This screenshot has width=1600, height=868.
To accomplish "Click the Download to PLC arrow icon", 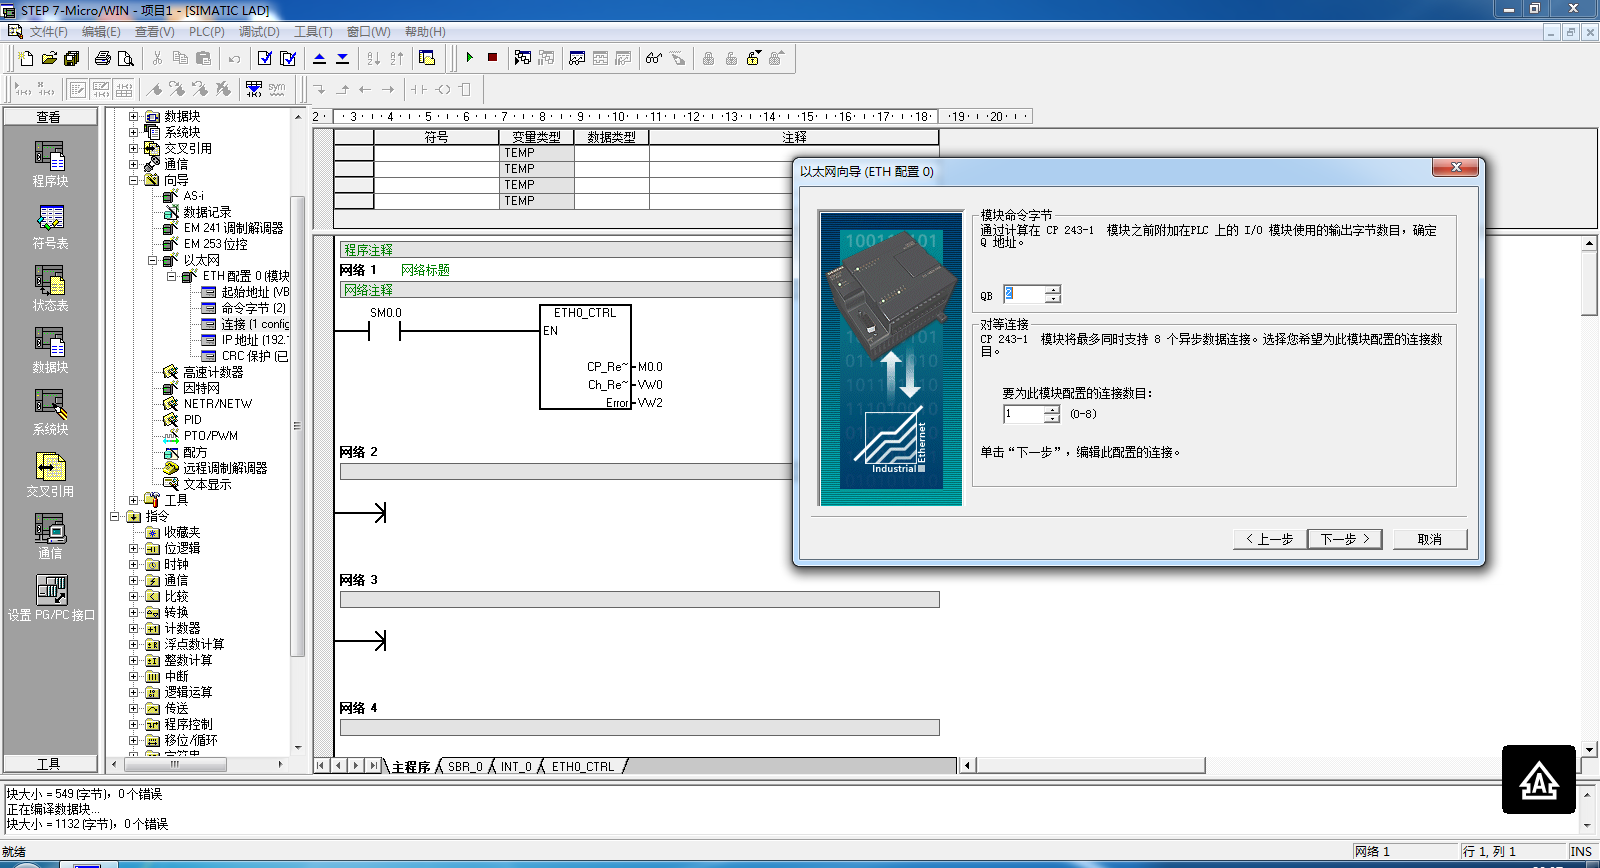I will [x=343, y=58].
